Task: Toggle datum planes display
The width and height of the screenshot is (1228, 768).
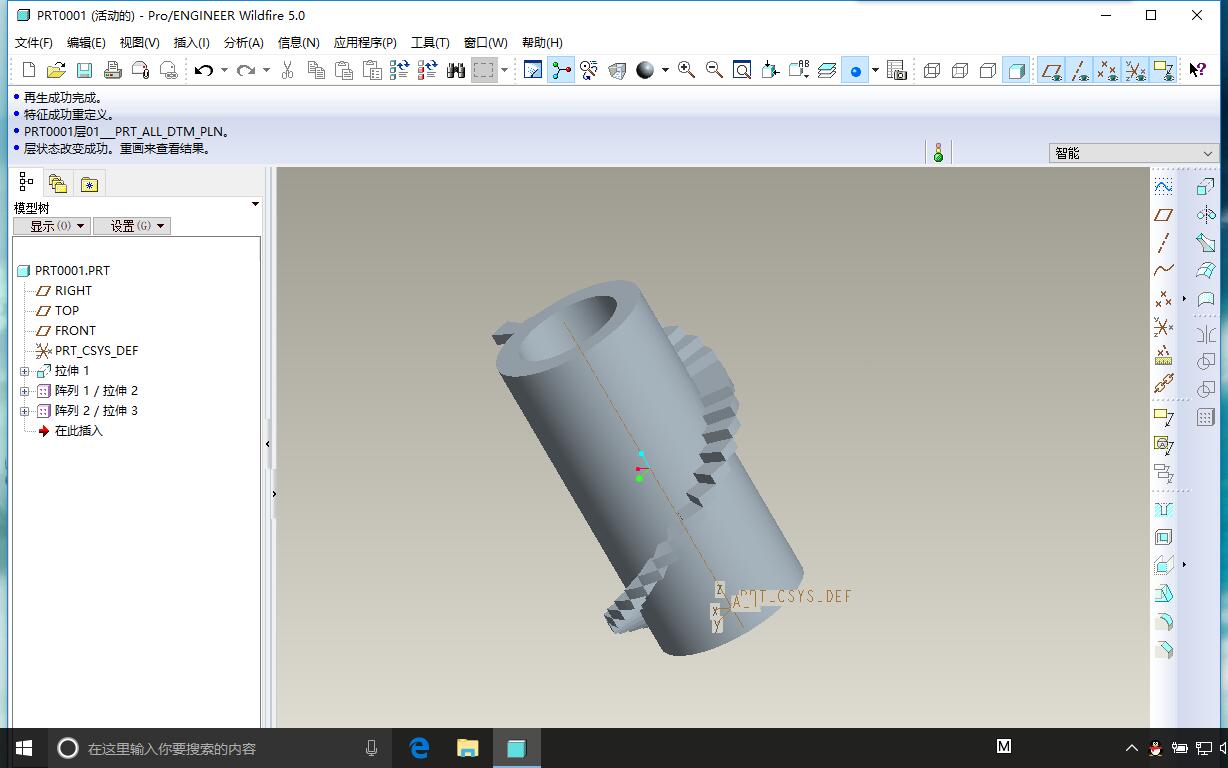Action: 1051,70
